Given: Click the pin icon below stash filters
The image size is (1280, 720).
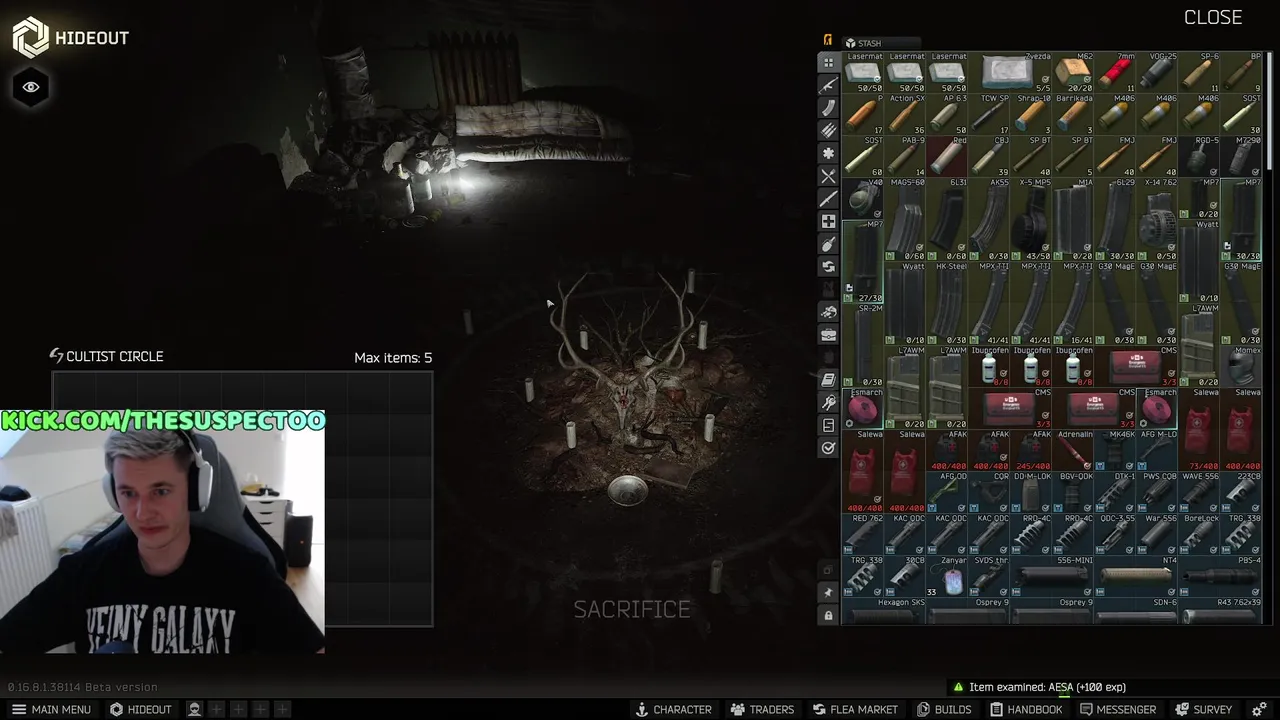Looking at the screenshot, I should tap(828, 593).
